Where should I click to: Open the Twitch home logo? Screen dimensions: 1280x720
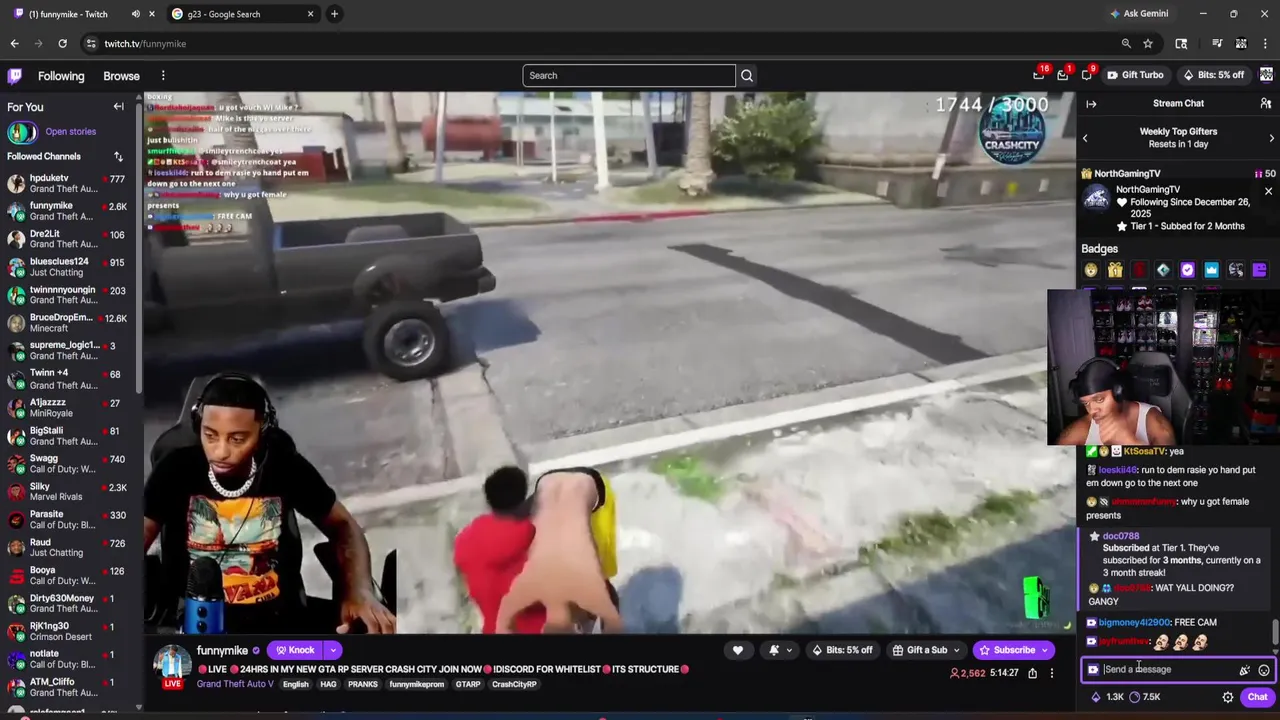(x=15, y=76)
